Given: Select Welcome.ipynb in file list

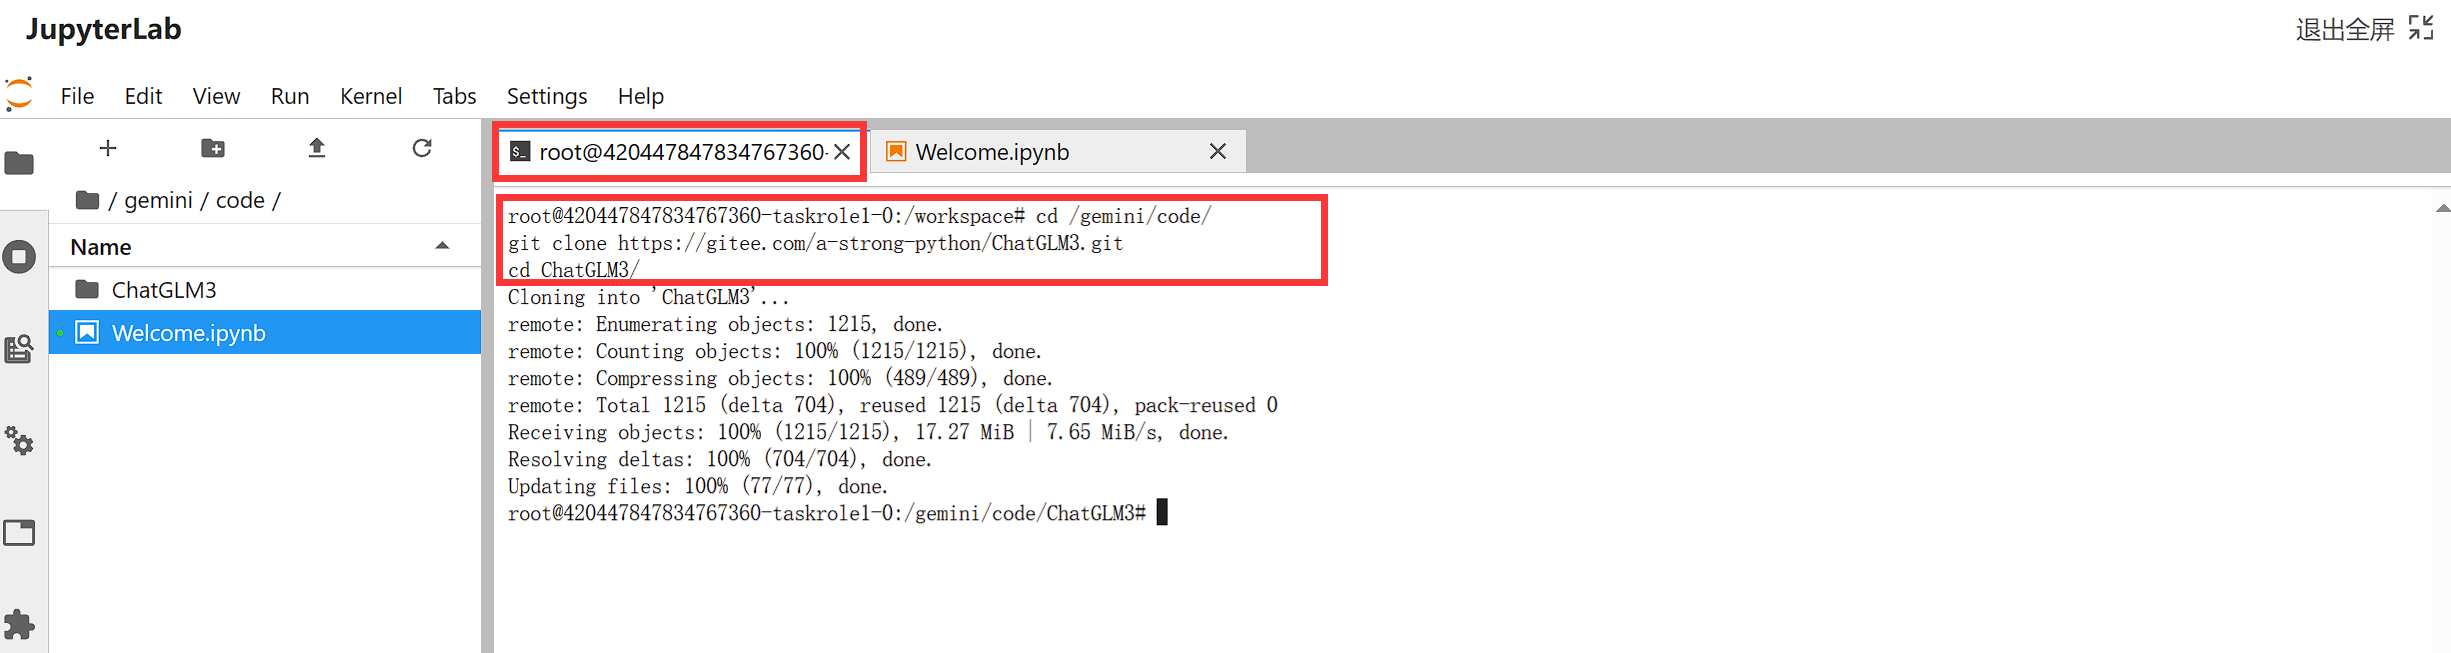Looking at the screenshot, I should 265,332.
